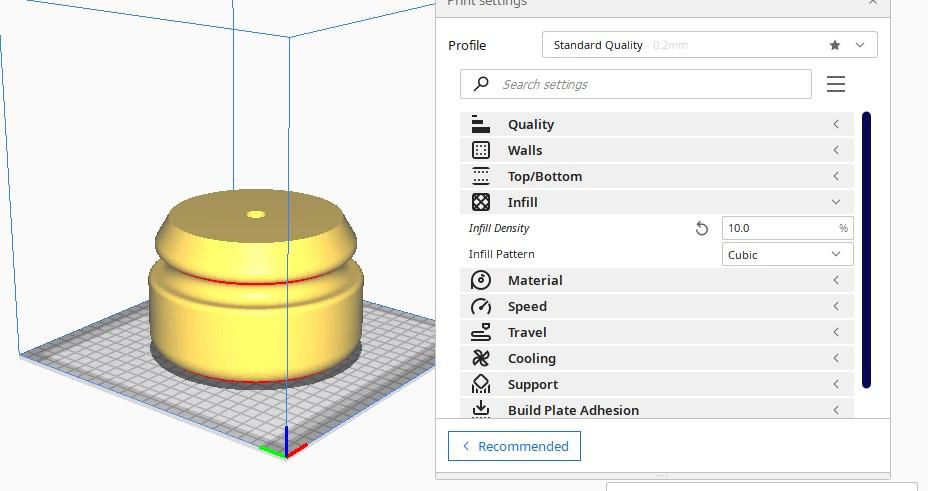Collapse the Infill section chevron
928x491 pixels.
[x=836, y=202]
